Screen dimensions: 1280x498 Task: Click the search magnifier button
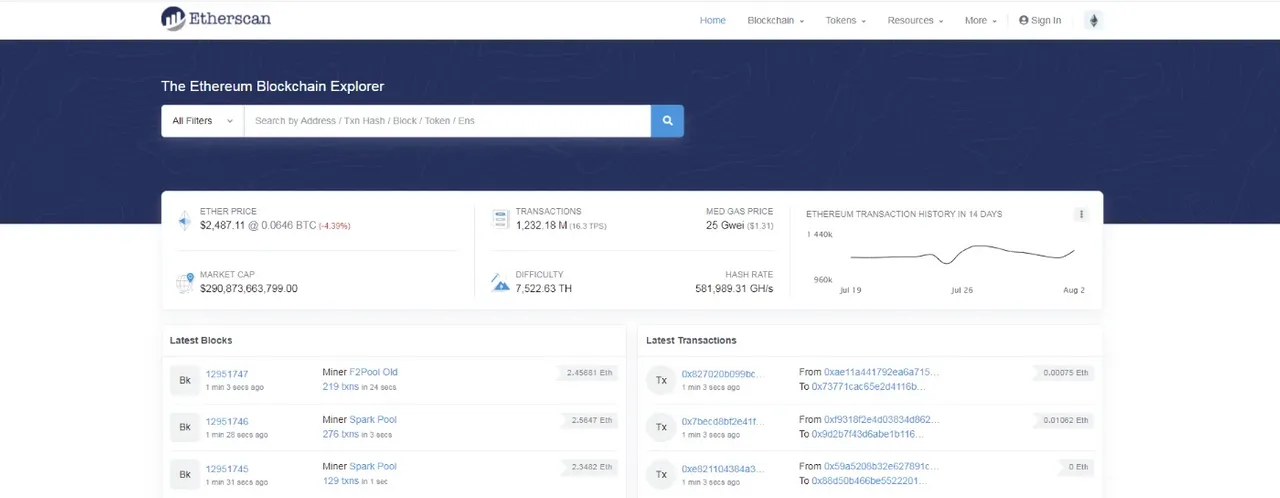(x=667, y=121)
